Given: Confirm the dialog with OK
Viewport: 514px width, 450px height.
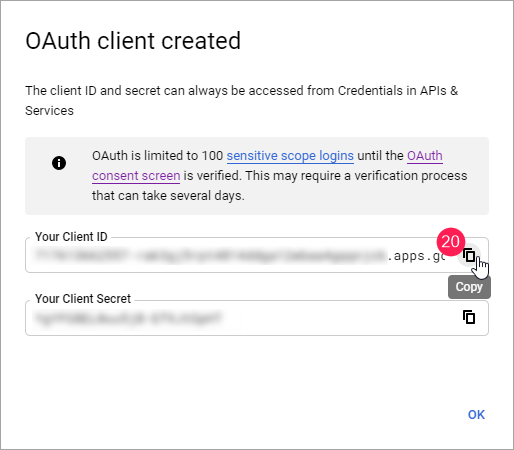Looking at the screenshot, I should 476,415.
